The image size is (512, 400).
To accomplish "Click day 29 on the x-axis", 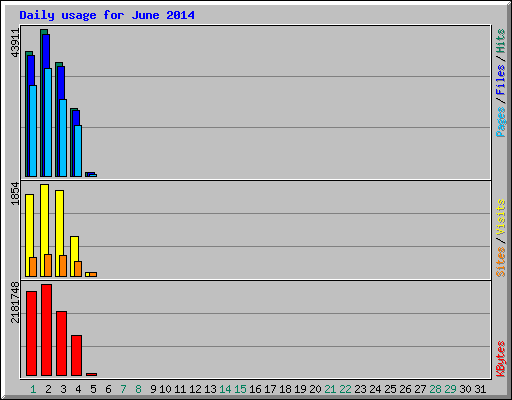I will click(x=450, y=389).
